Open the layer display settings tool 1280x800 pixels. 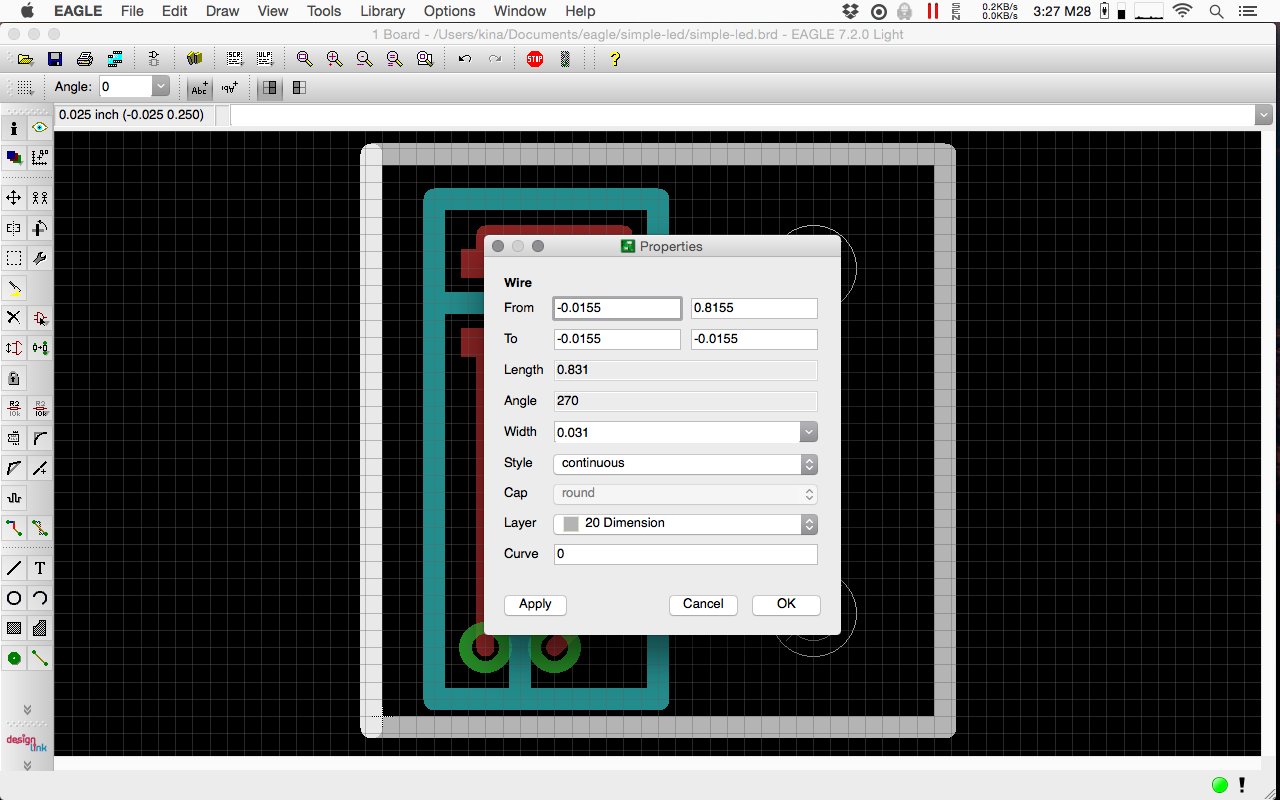(14, 158)
